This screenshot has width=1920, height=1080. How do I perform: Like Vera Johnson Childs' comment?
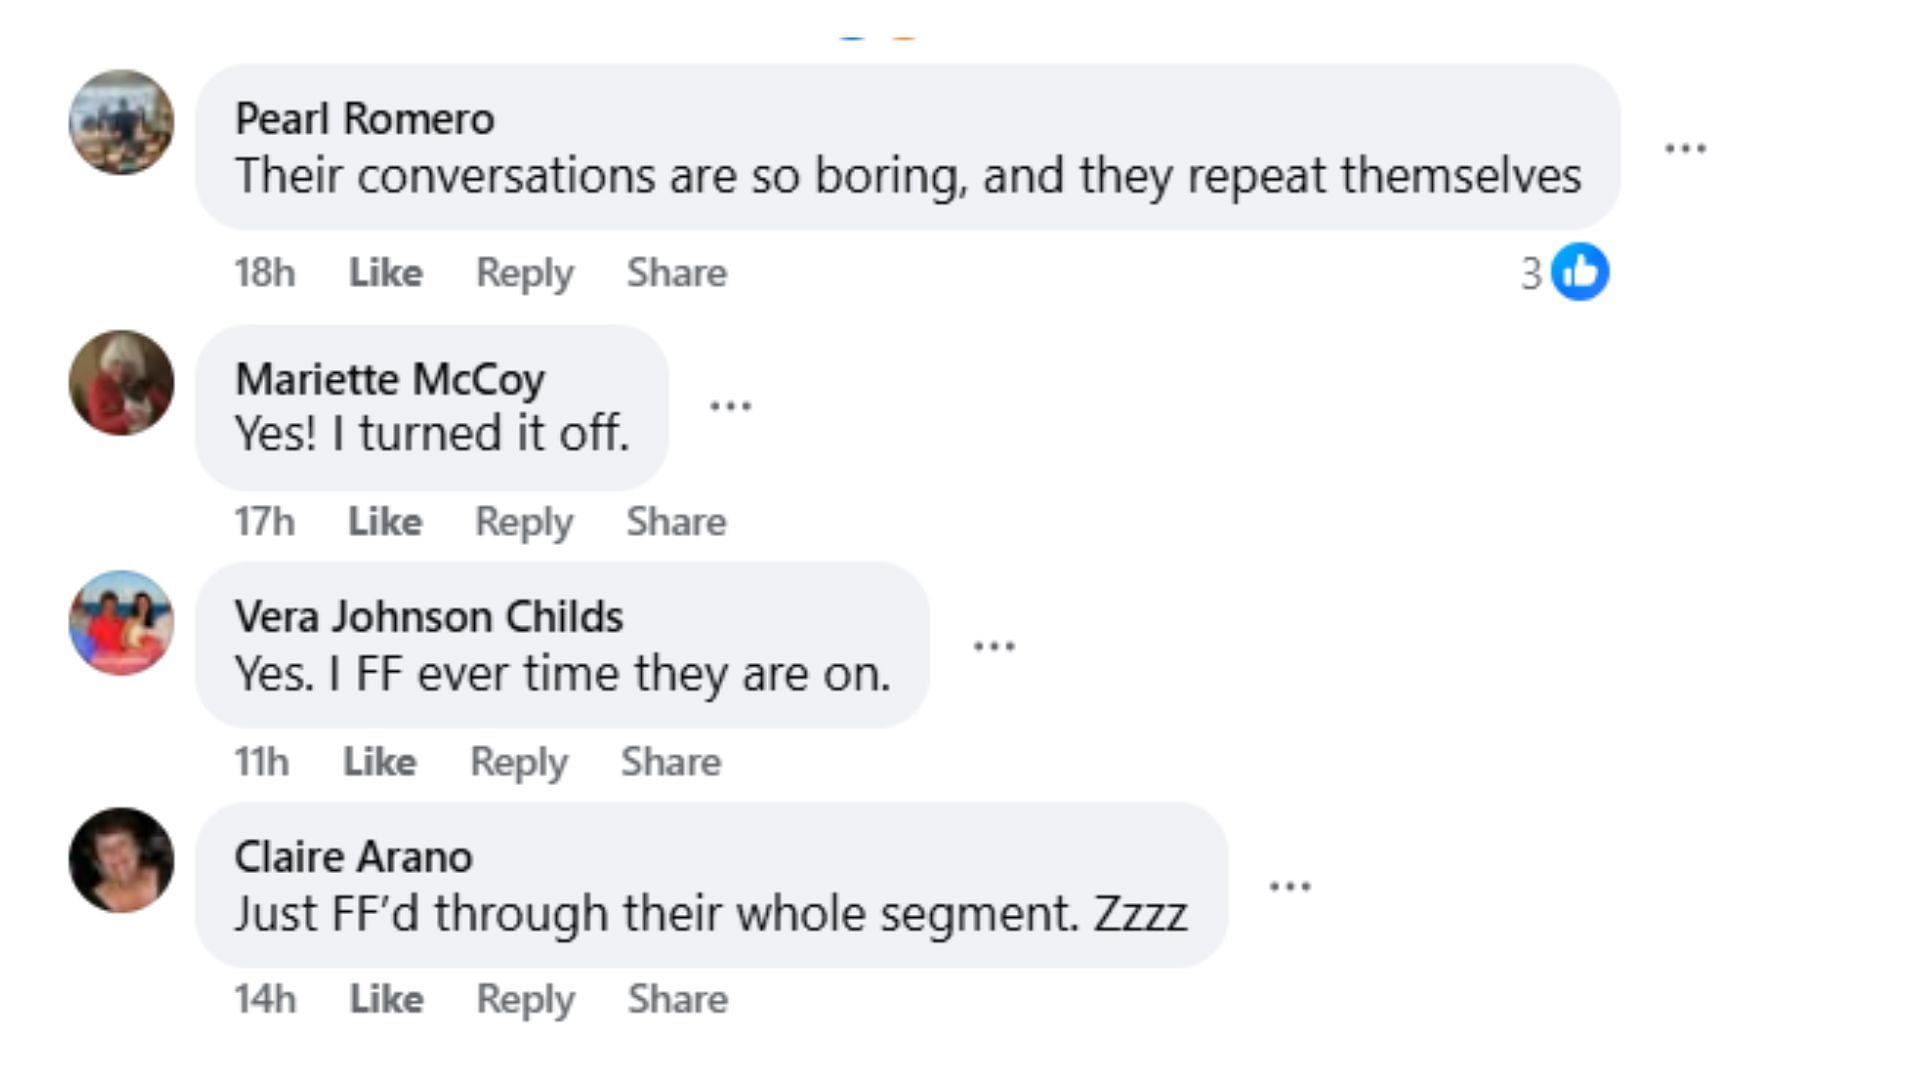click(379, 761)
